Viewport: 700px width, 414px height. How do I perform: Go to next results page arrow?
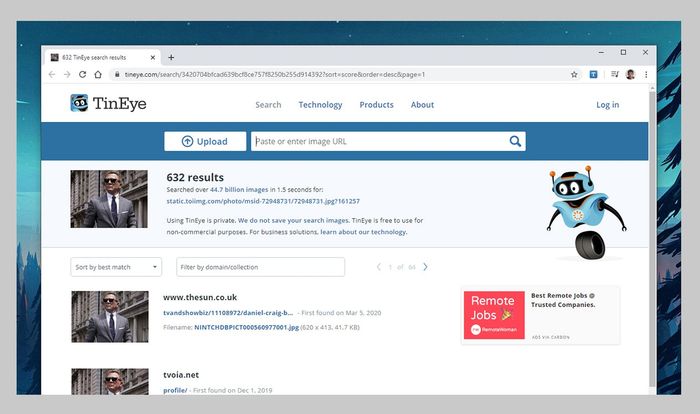tap(425, 267)
